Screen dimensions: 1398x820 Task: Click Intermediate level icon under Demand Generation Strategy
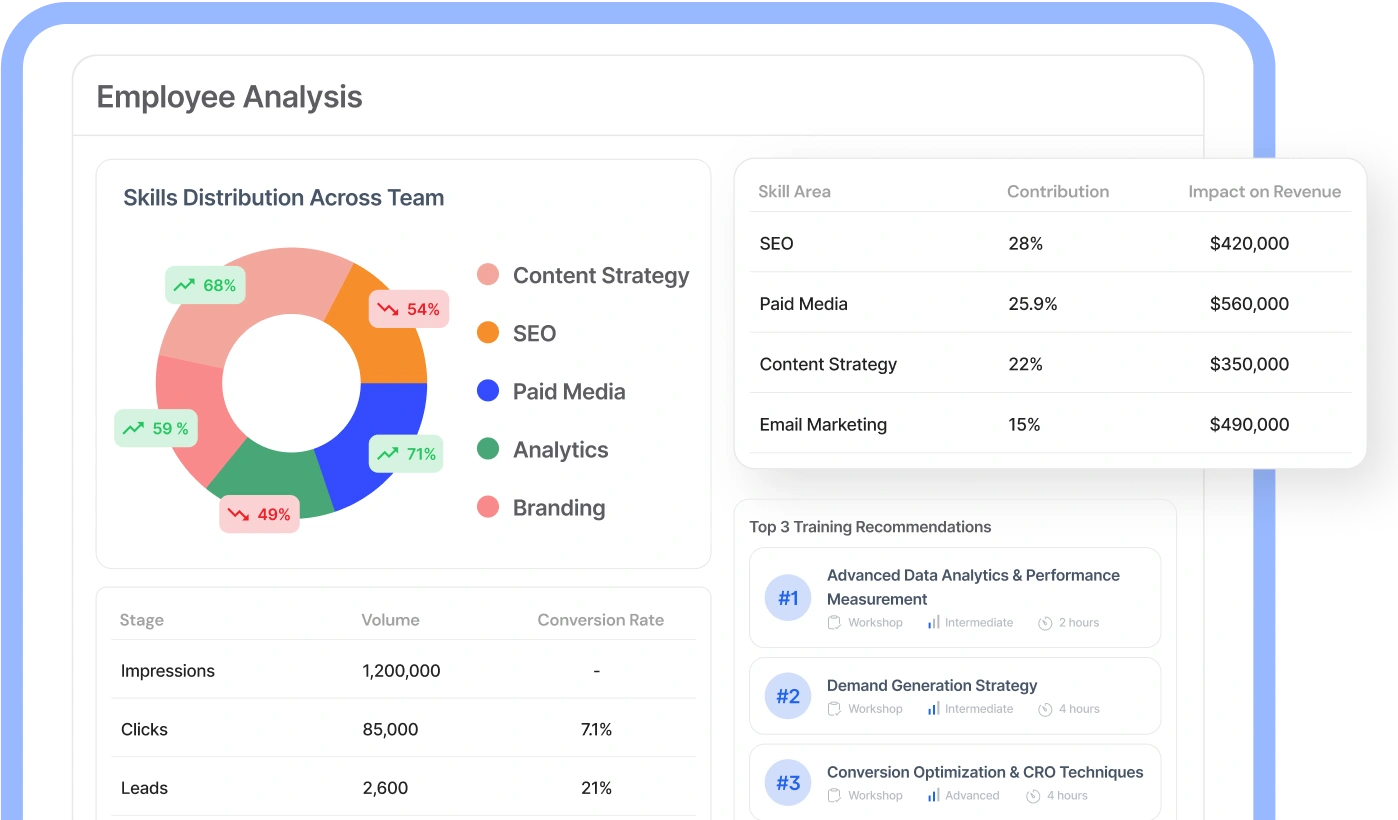click(933, 709)
